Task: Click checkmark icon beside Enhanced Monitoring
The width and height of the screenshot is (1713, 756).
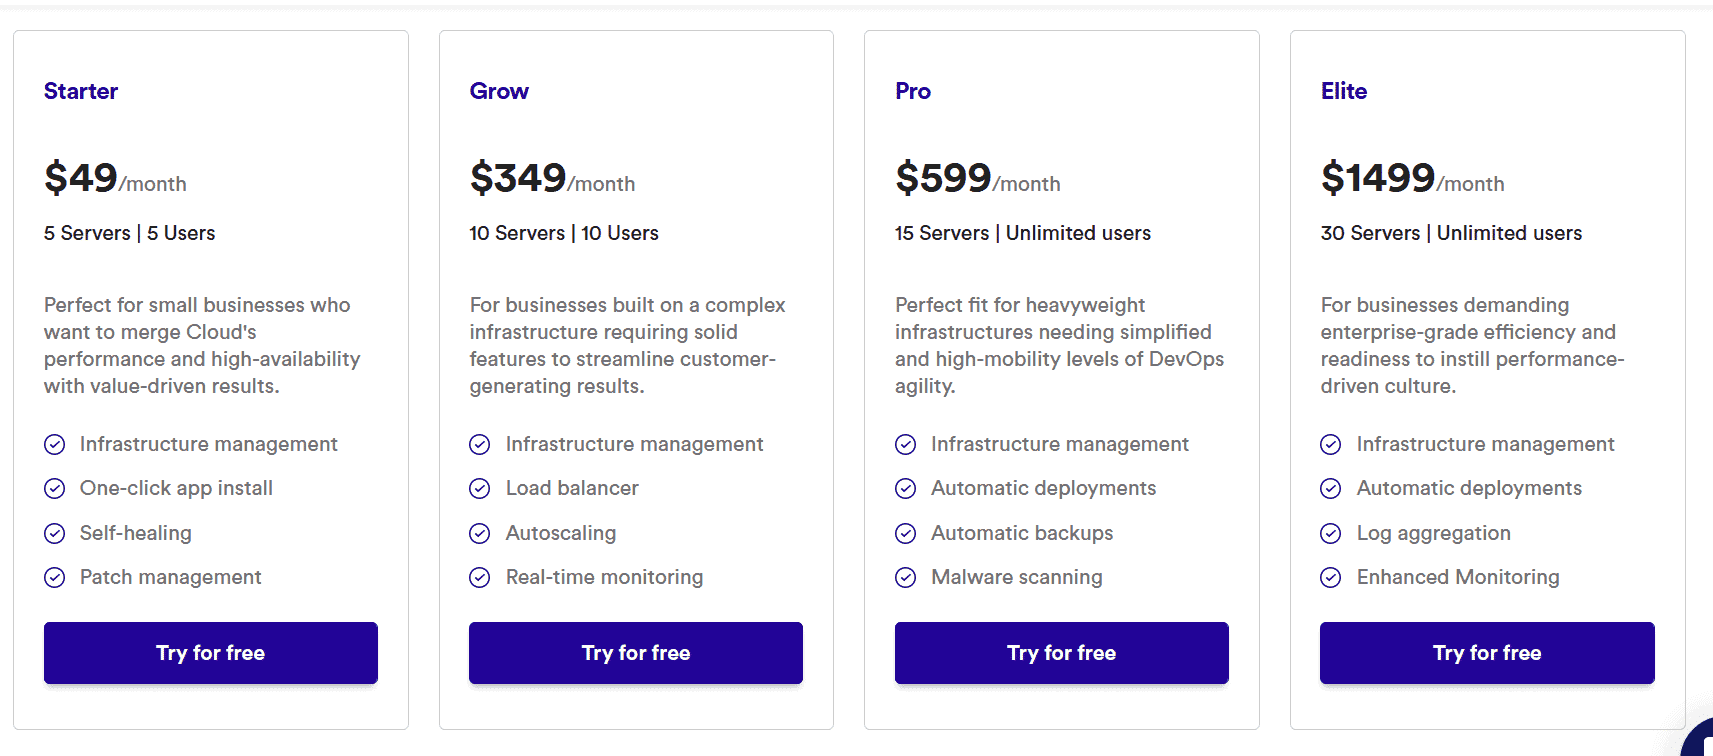Action: pos(1331,577)
